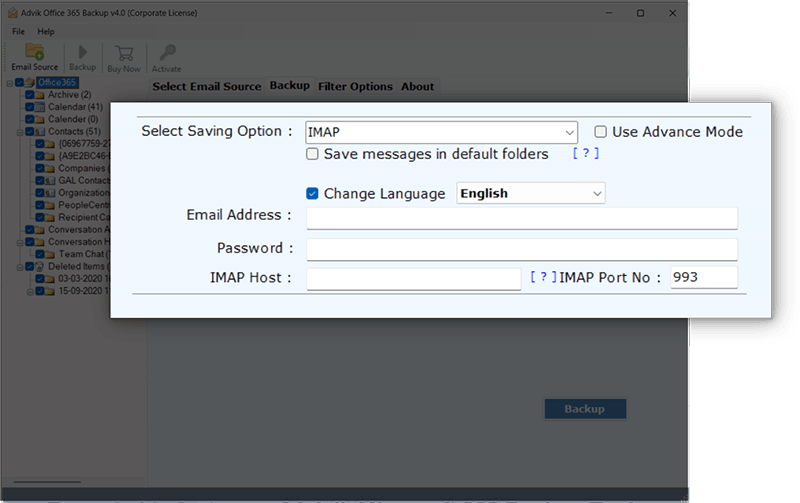Collapse the Office365 tree node
This screenshot has width=800, height=503.
[x=10, y=83]
